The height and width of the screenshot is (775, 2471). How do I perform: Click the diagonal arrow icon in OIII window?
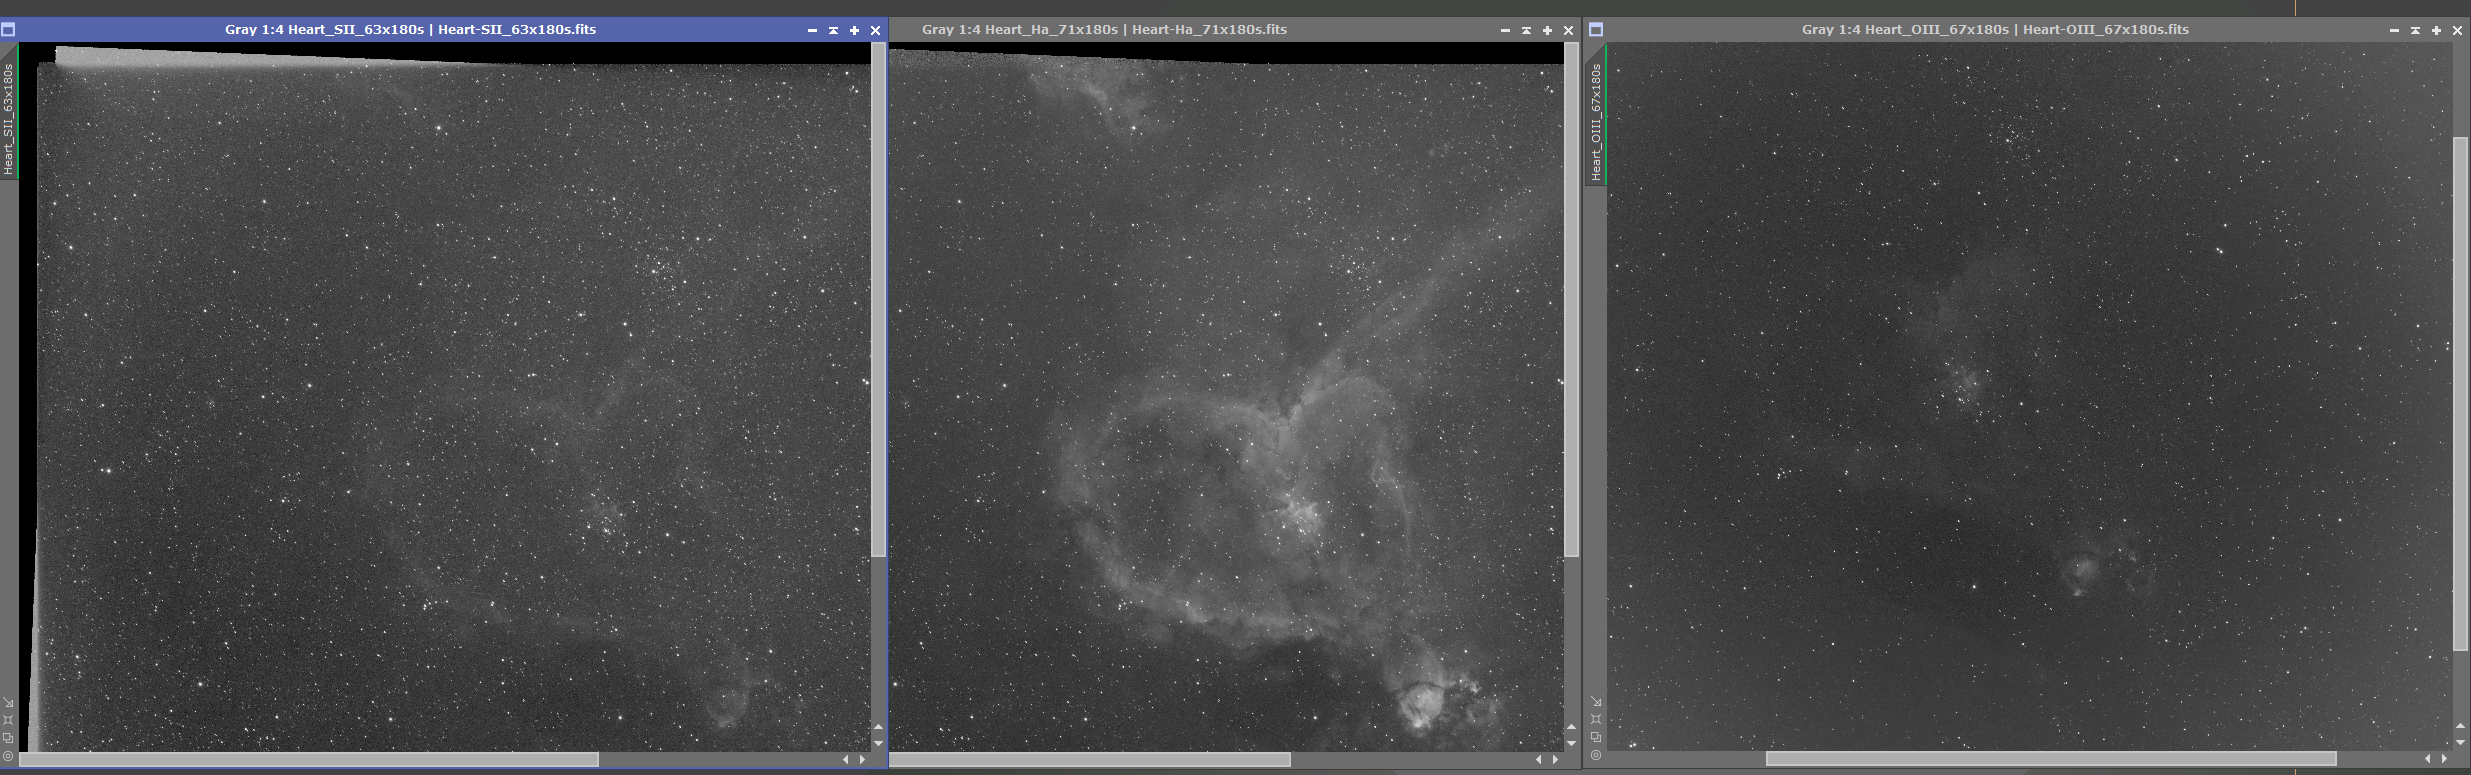click(x=1596, y=702)
